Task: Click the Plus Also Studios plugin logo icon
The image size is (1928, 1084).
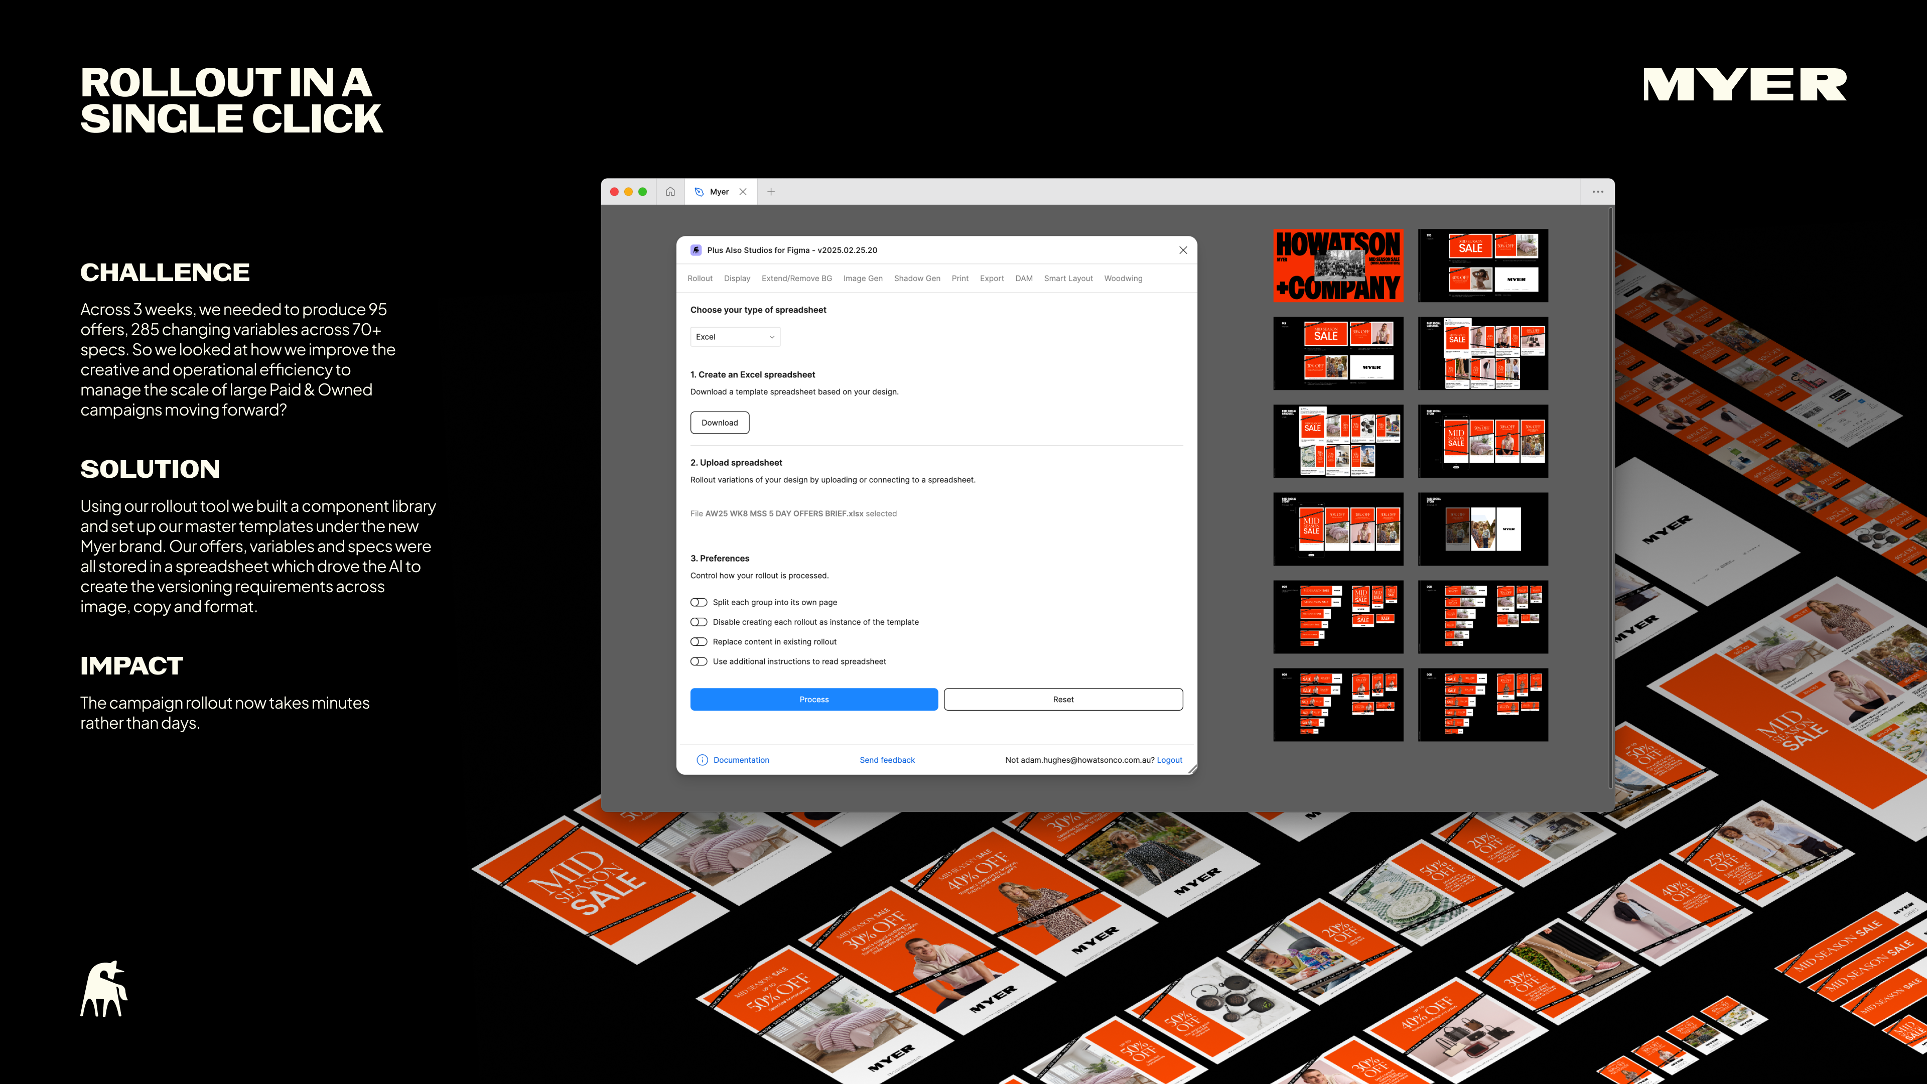Action: [696, 250]
